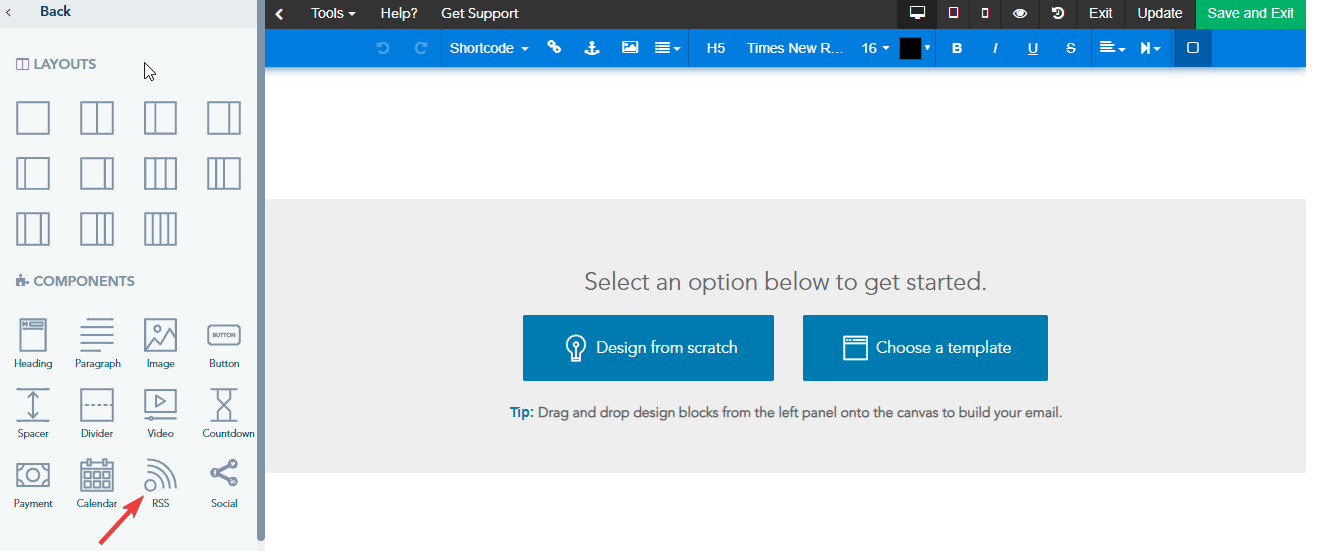
Task: Open the text alignment dropdown
Action: tap(1112, 48)
